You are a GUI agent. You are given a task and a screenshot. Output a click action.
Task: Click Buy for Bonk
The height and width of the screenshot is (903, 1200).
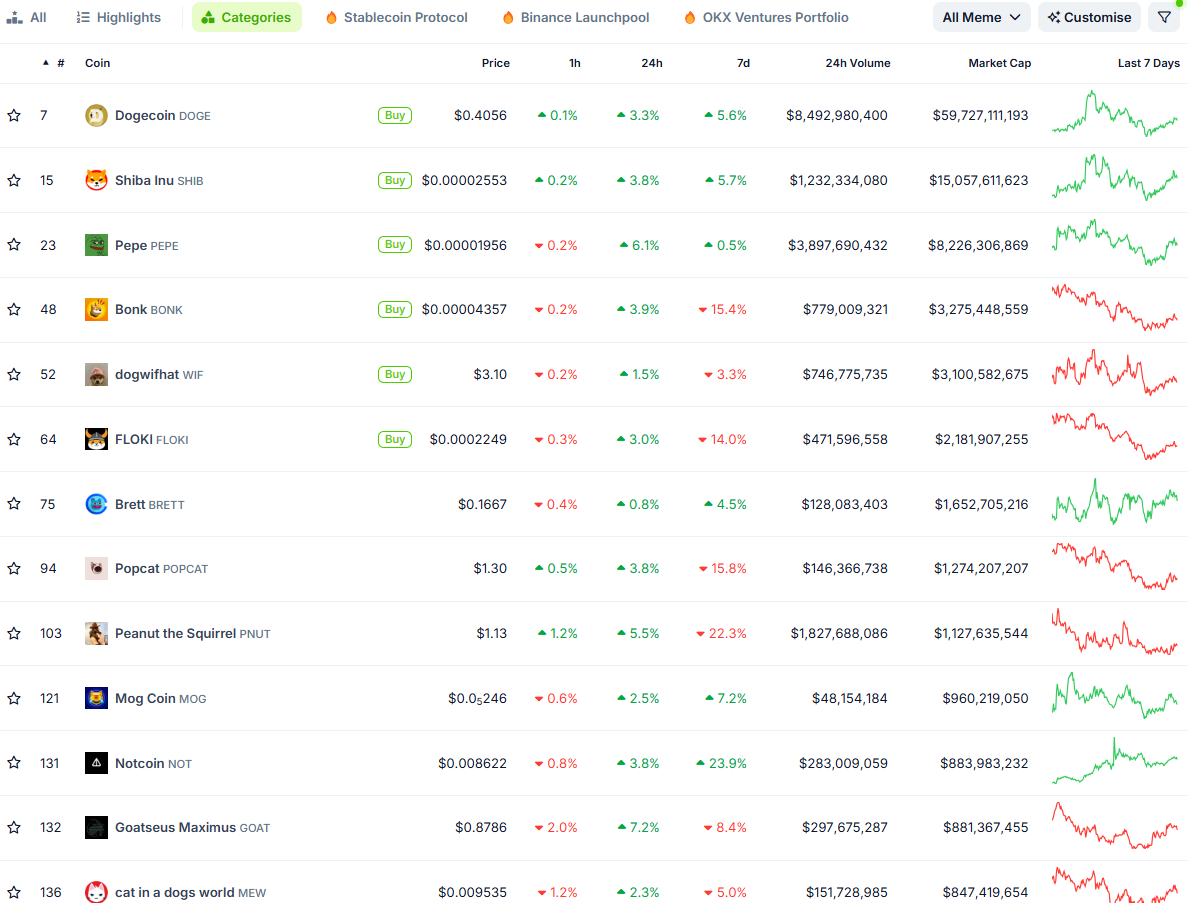click(x=395, y=309)
